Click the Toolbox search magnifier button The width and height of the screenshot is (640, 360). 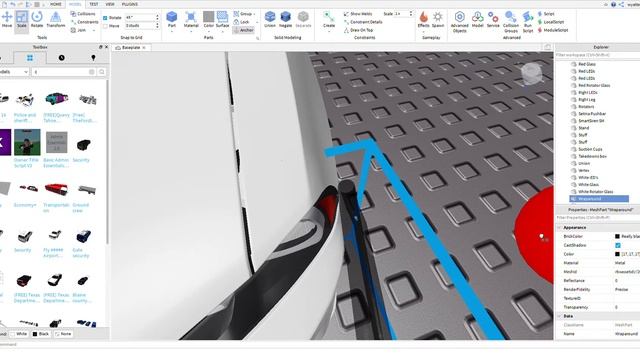102,72
